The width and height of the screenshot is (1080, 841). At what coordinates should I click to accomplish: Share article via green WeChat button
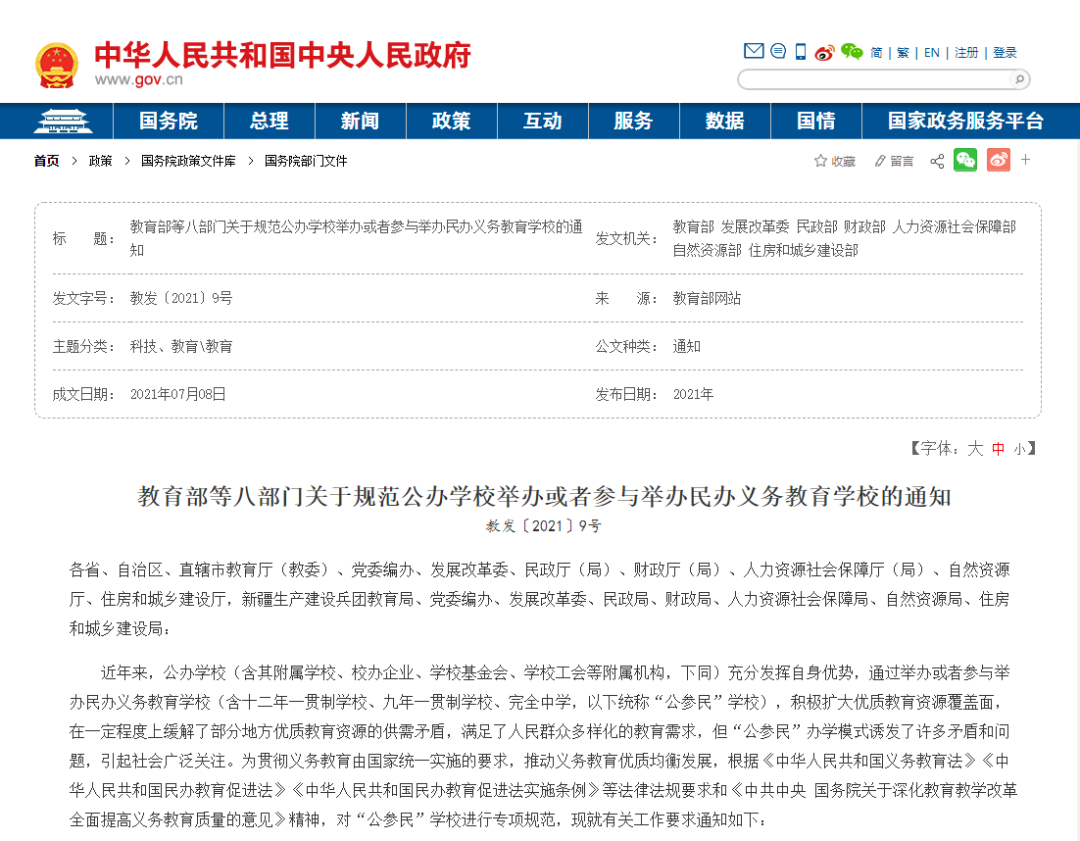965,160
